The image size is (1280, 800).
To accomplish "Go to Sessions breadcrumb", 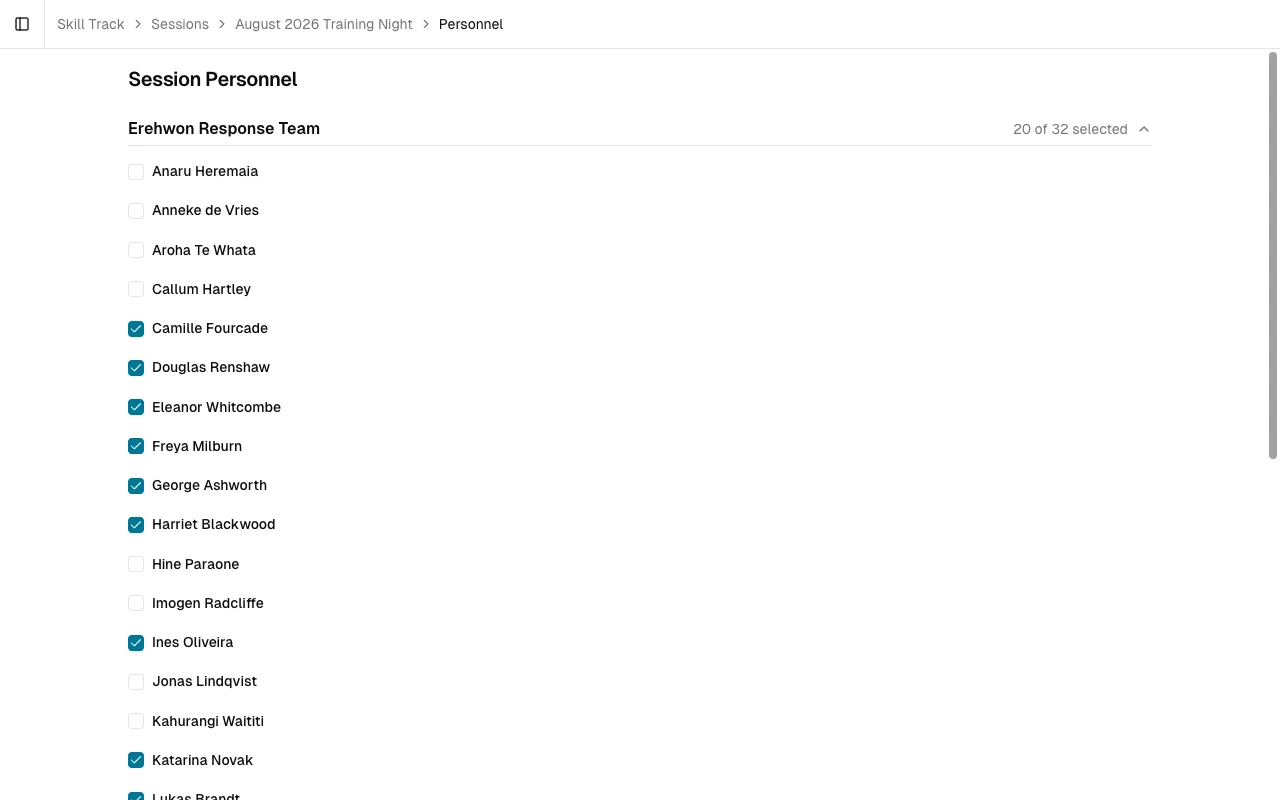I will pyautogui.click(x=180, y=24).
